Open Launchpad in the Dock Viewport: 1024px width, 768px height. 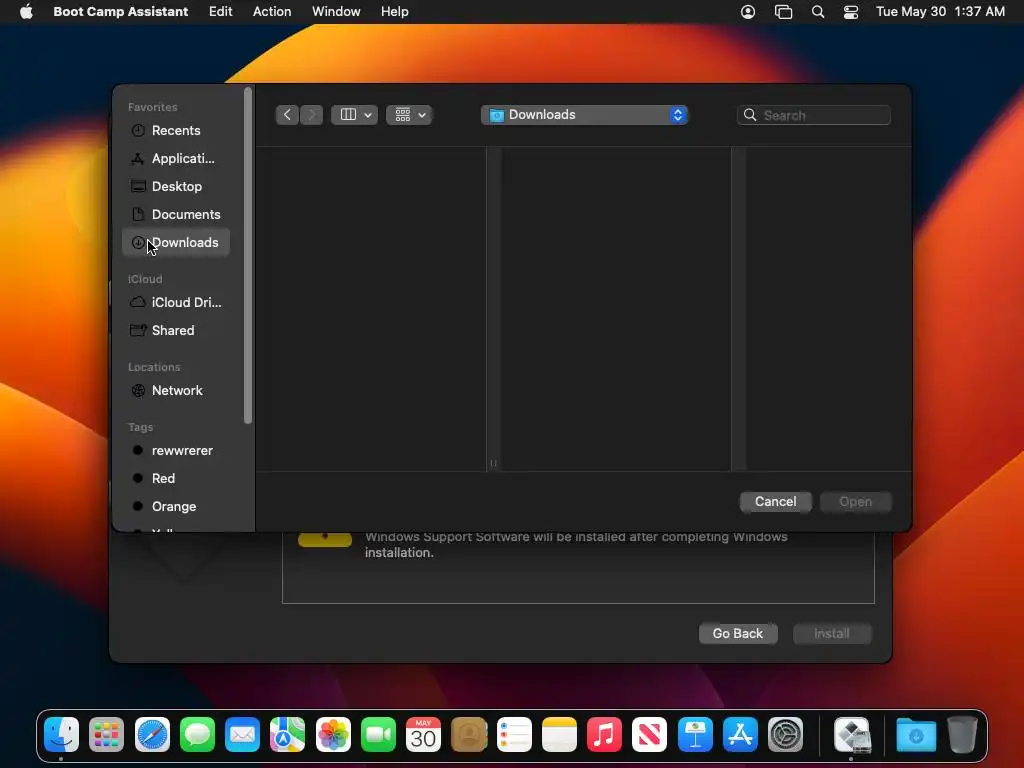[x=106, y=735]
